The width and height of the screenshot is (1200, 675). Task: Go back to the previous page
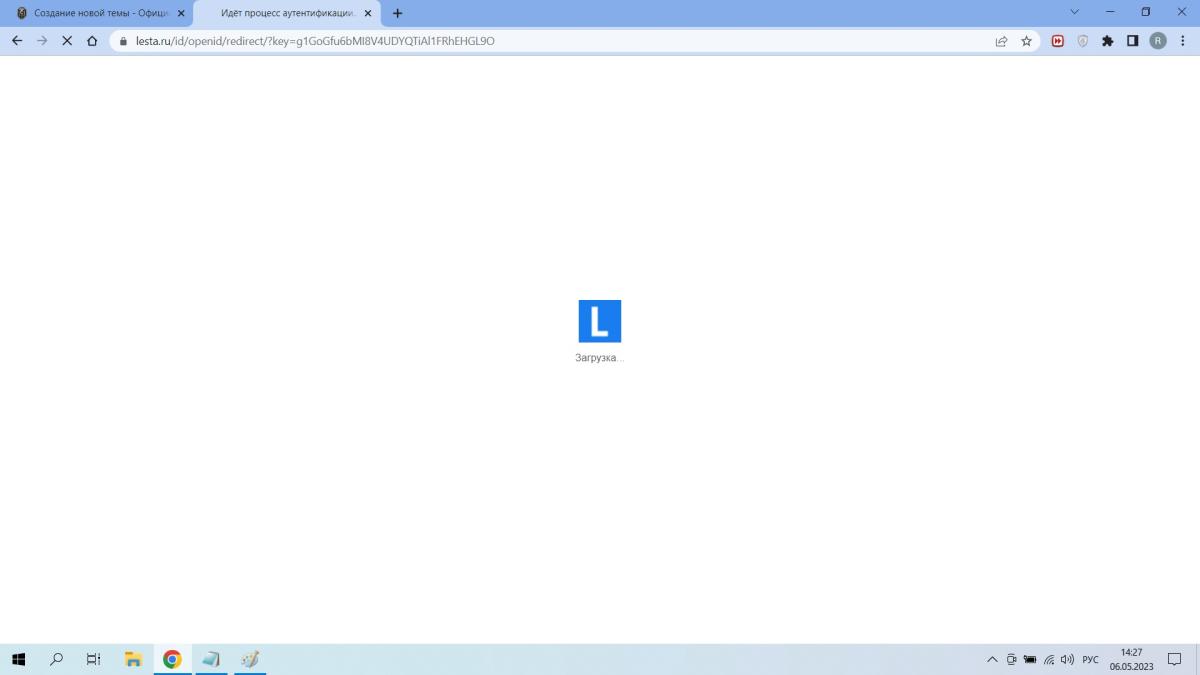pyautogui.click(x=17, y=41)
